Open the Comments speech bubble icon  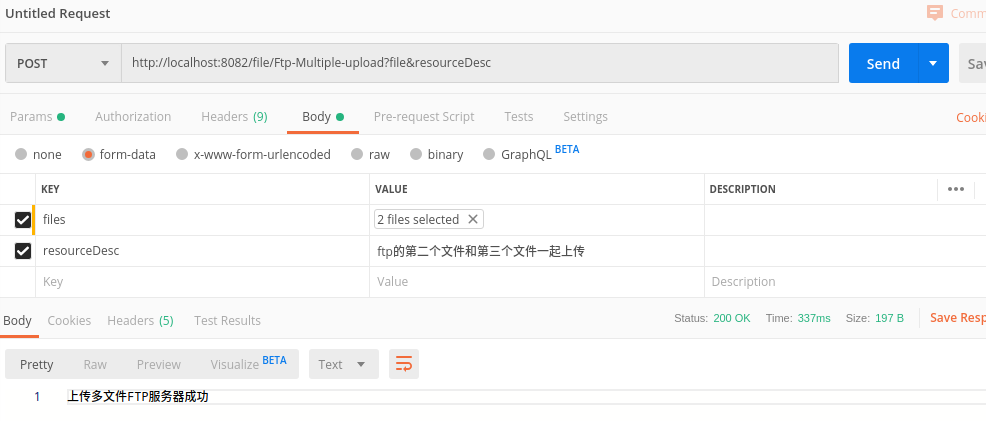935,13
